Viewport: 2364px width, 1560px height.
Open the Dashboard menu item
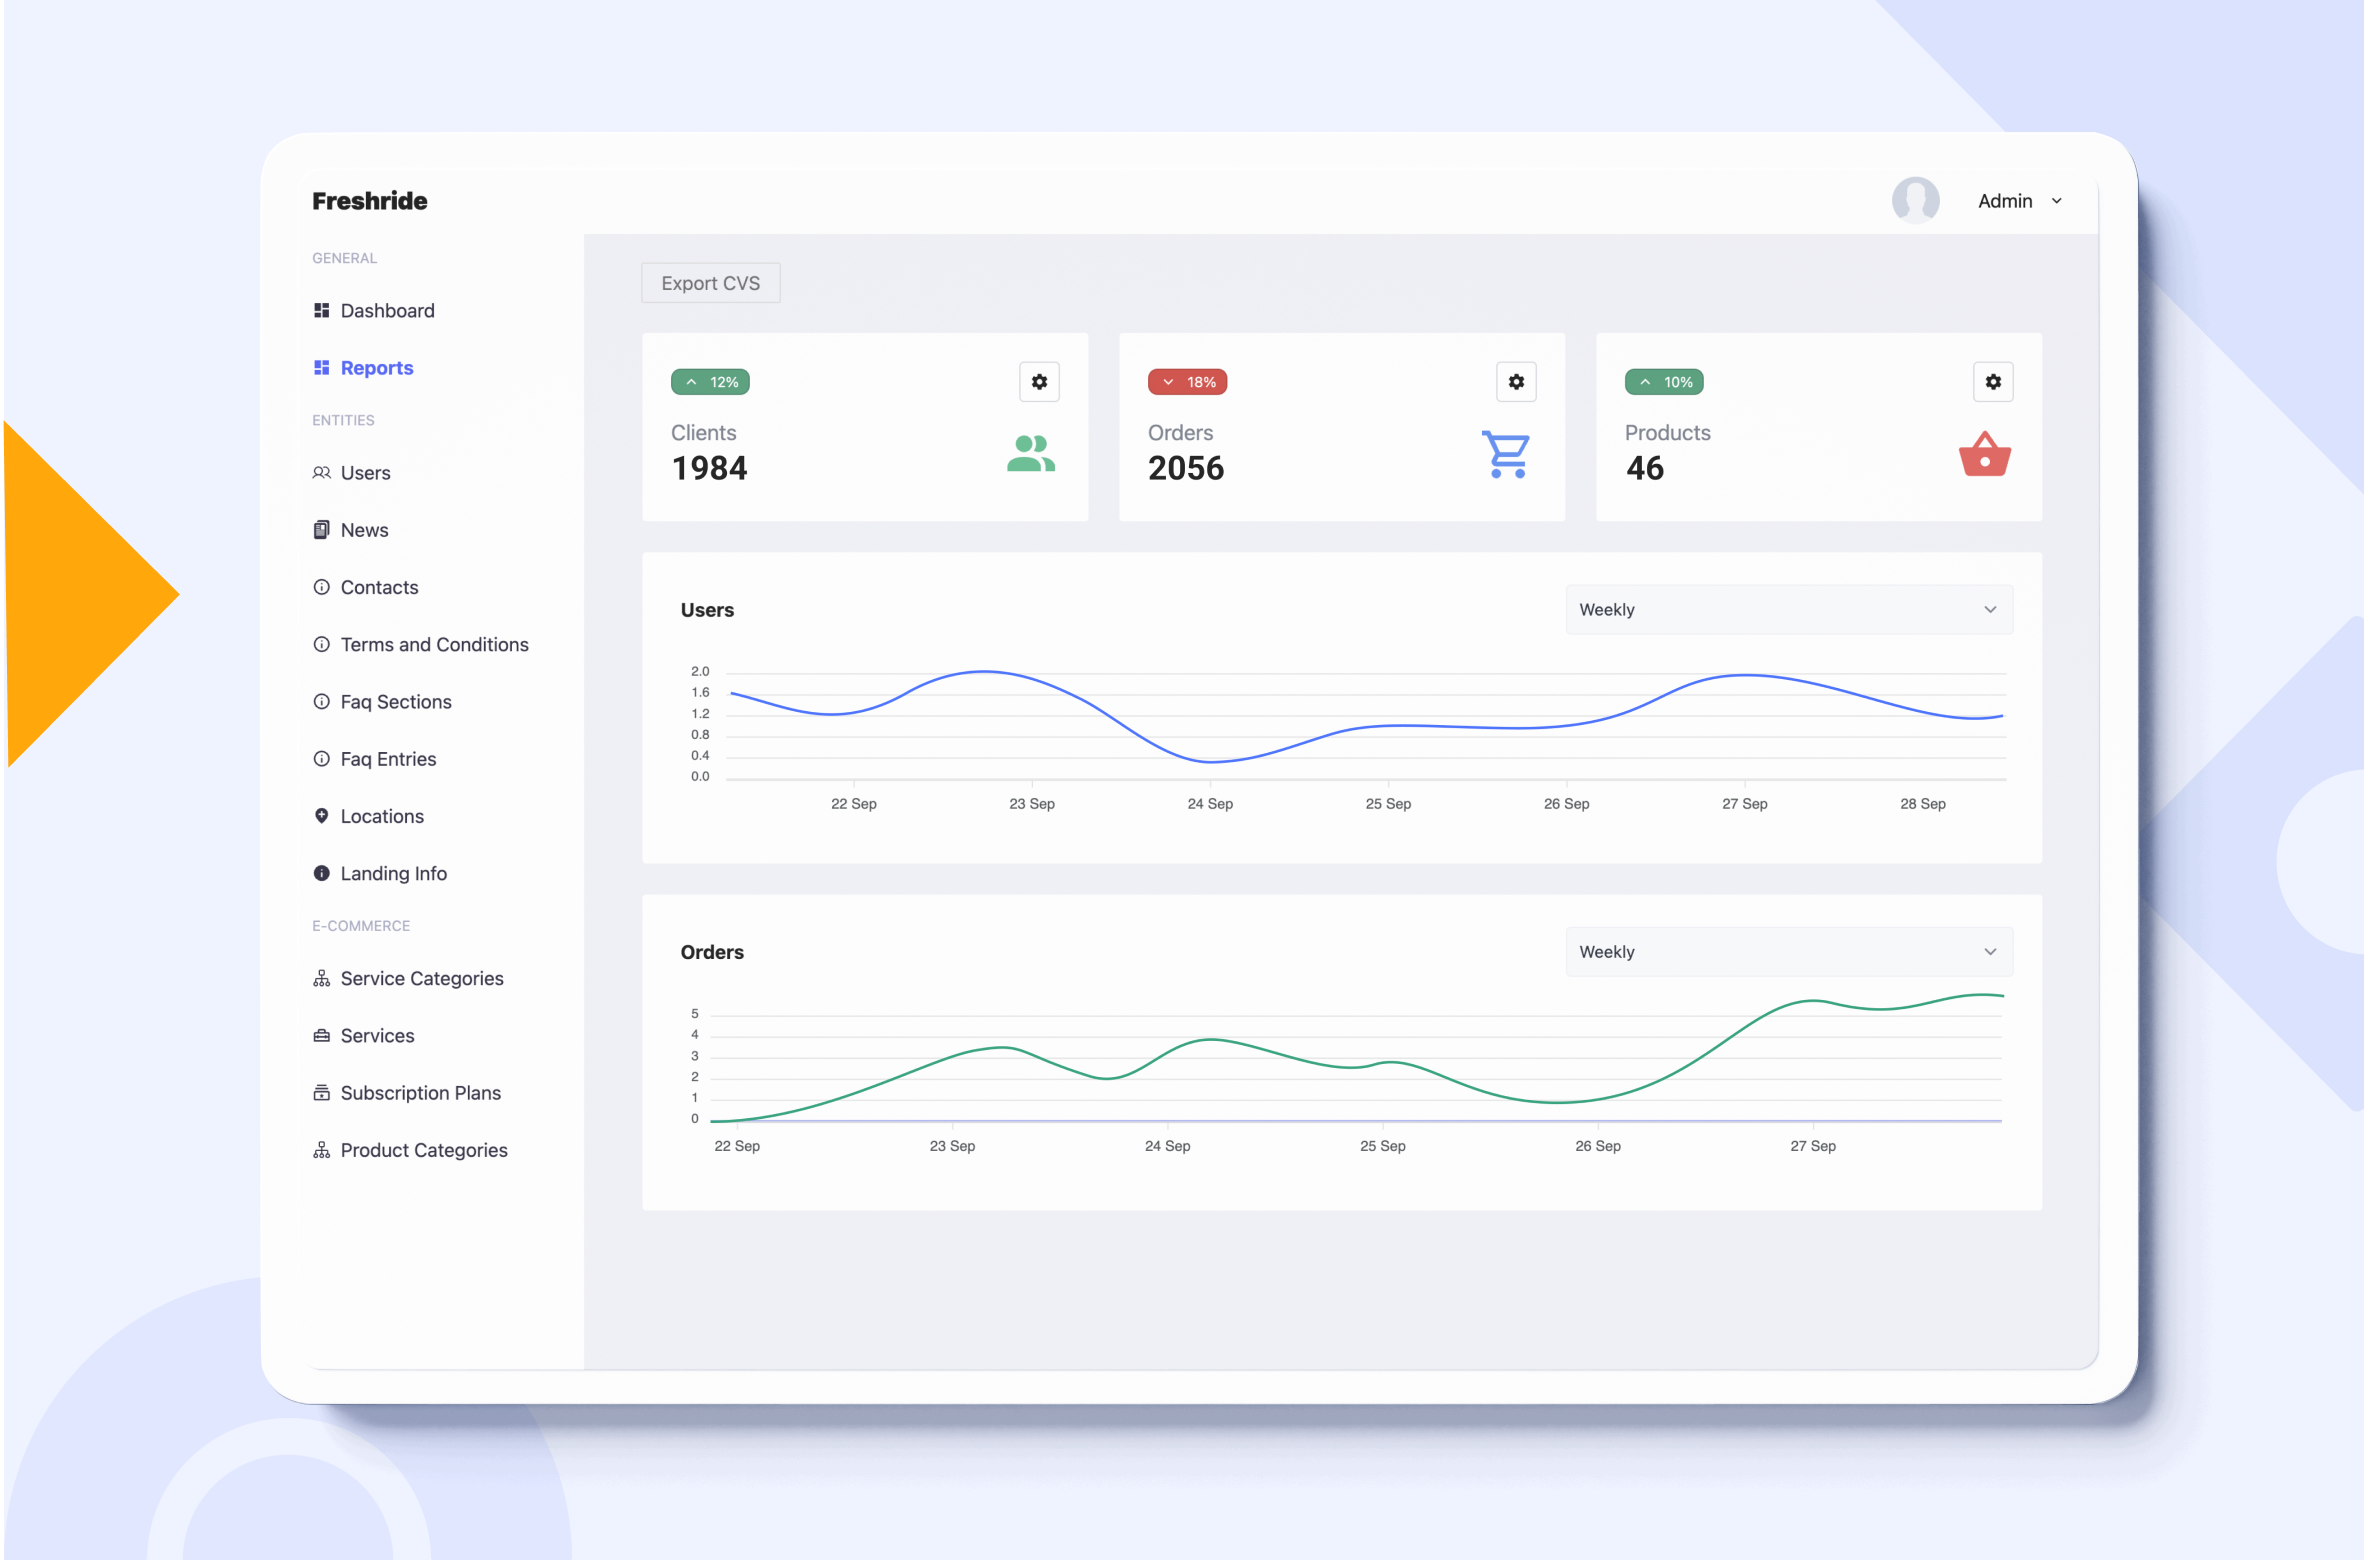[387, 311]
